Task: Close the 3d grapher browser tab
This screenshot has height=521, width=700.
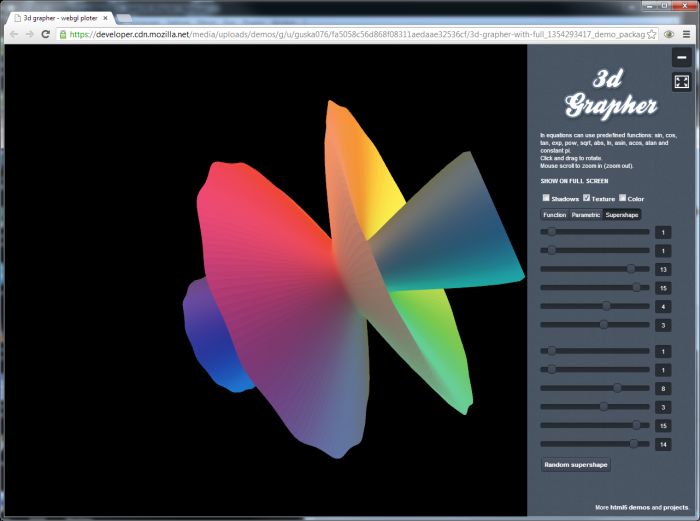Action: (105, 18)
